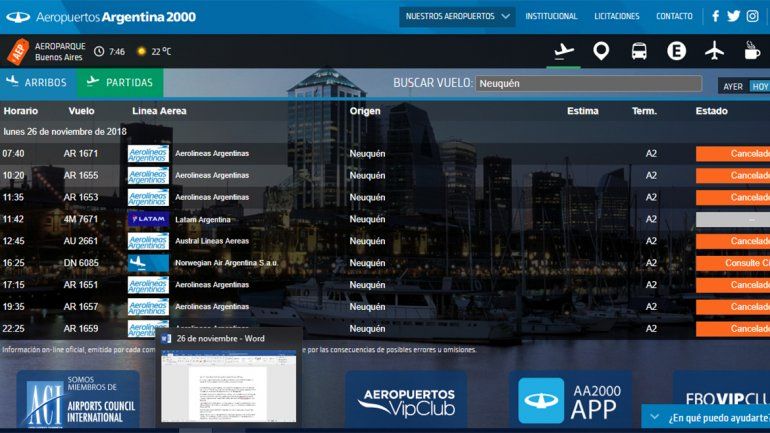Click Aerolineas logo in AR 1655 row

pos(148,175)
